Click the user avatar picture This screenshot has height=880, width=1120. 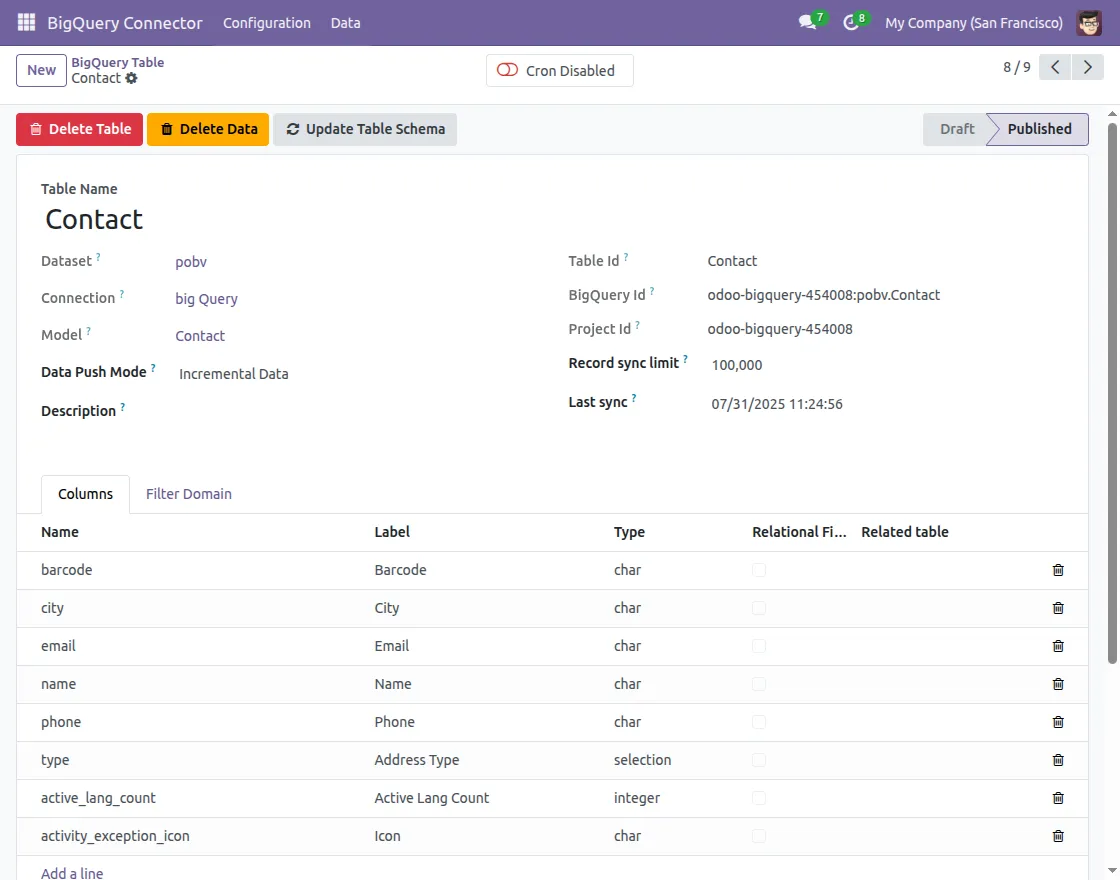point(1089,22)
